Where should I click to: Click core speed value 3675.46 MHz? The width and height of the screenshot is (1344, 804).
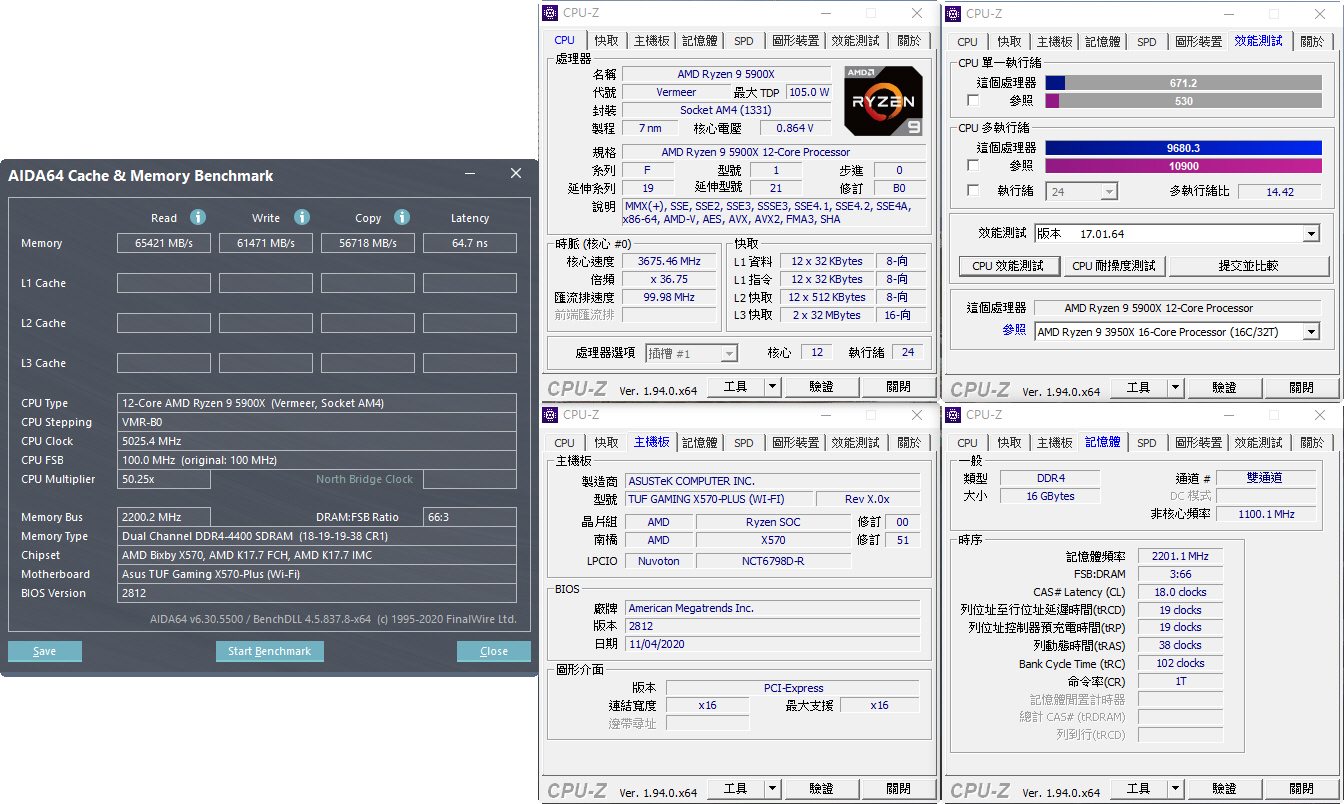pyautogui.click(x=670, y=261)
